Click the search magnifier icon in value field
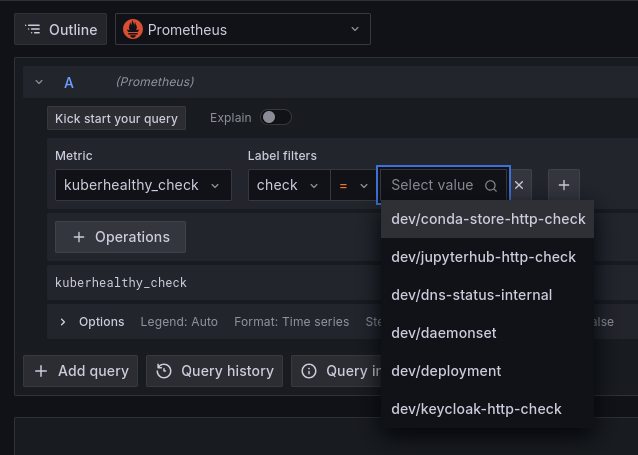The width and height of the screenshot is (638, 455). tap(491, 186)
